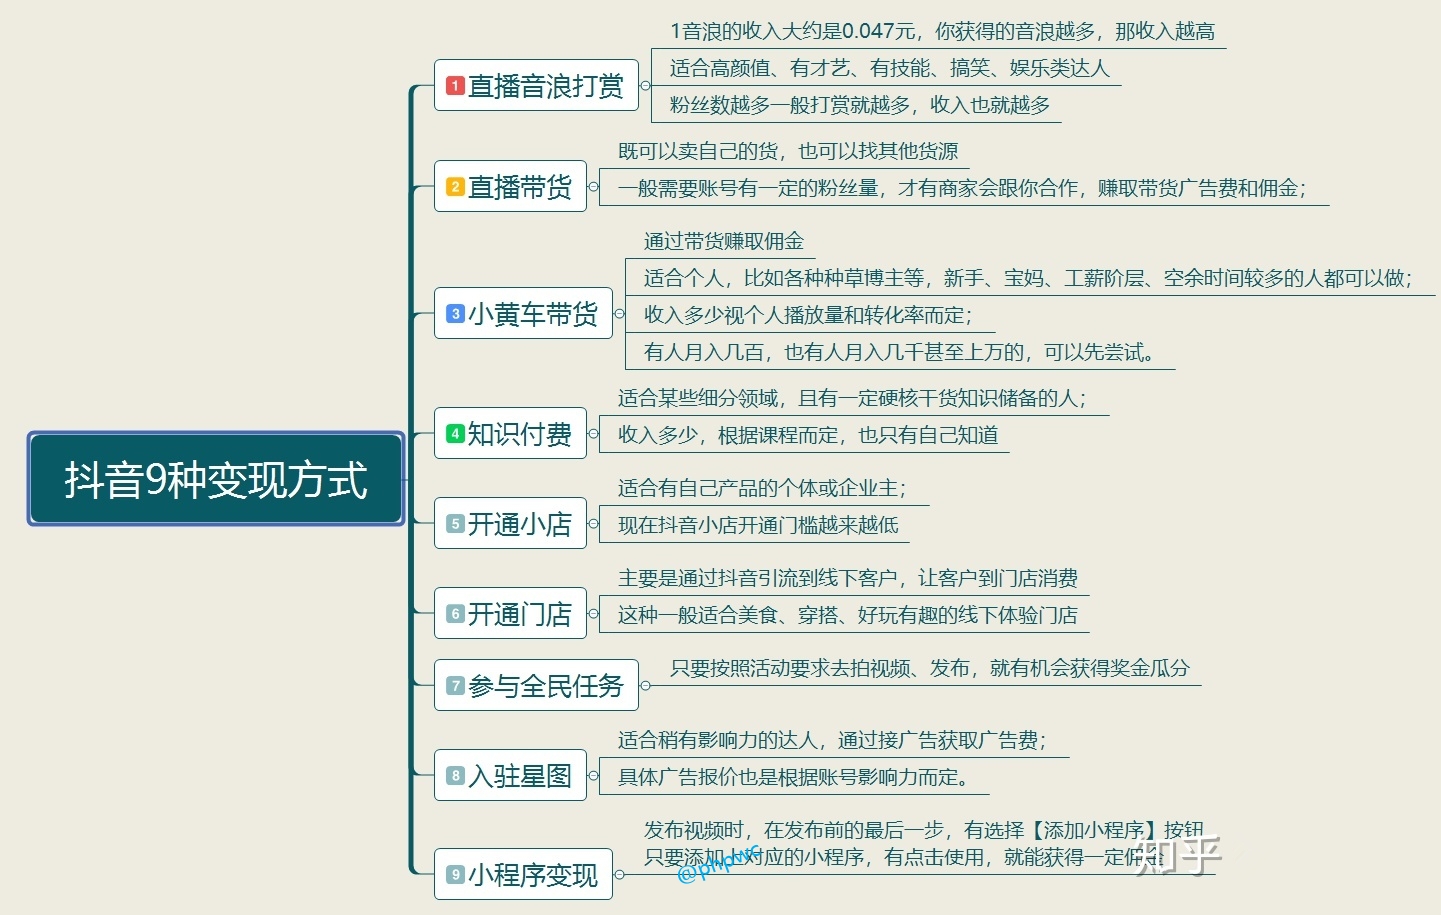The height and width of the screenshot is (915, 1441).
Task: Collapse the 直播带货 branch
Action: coord(593,187)
